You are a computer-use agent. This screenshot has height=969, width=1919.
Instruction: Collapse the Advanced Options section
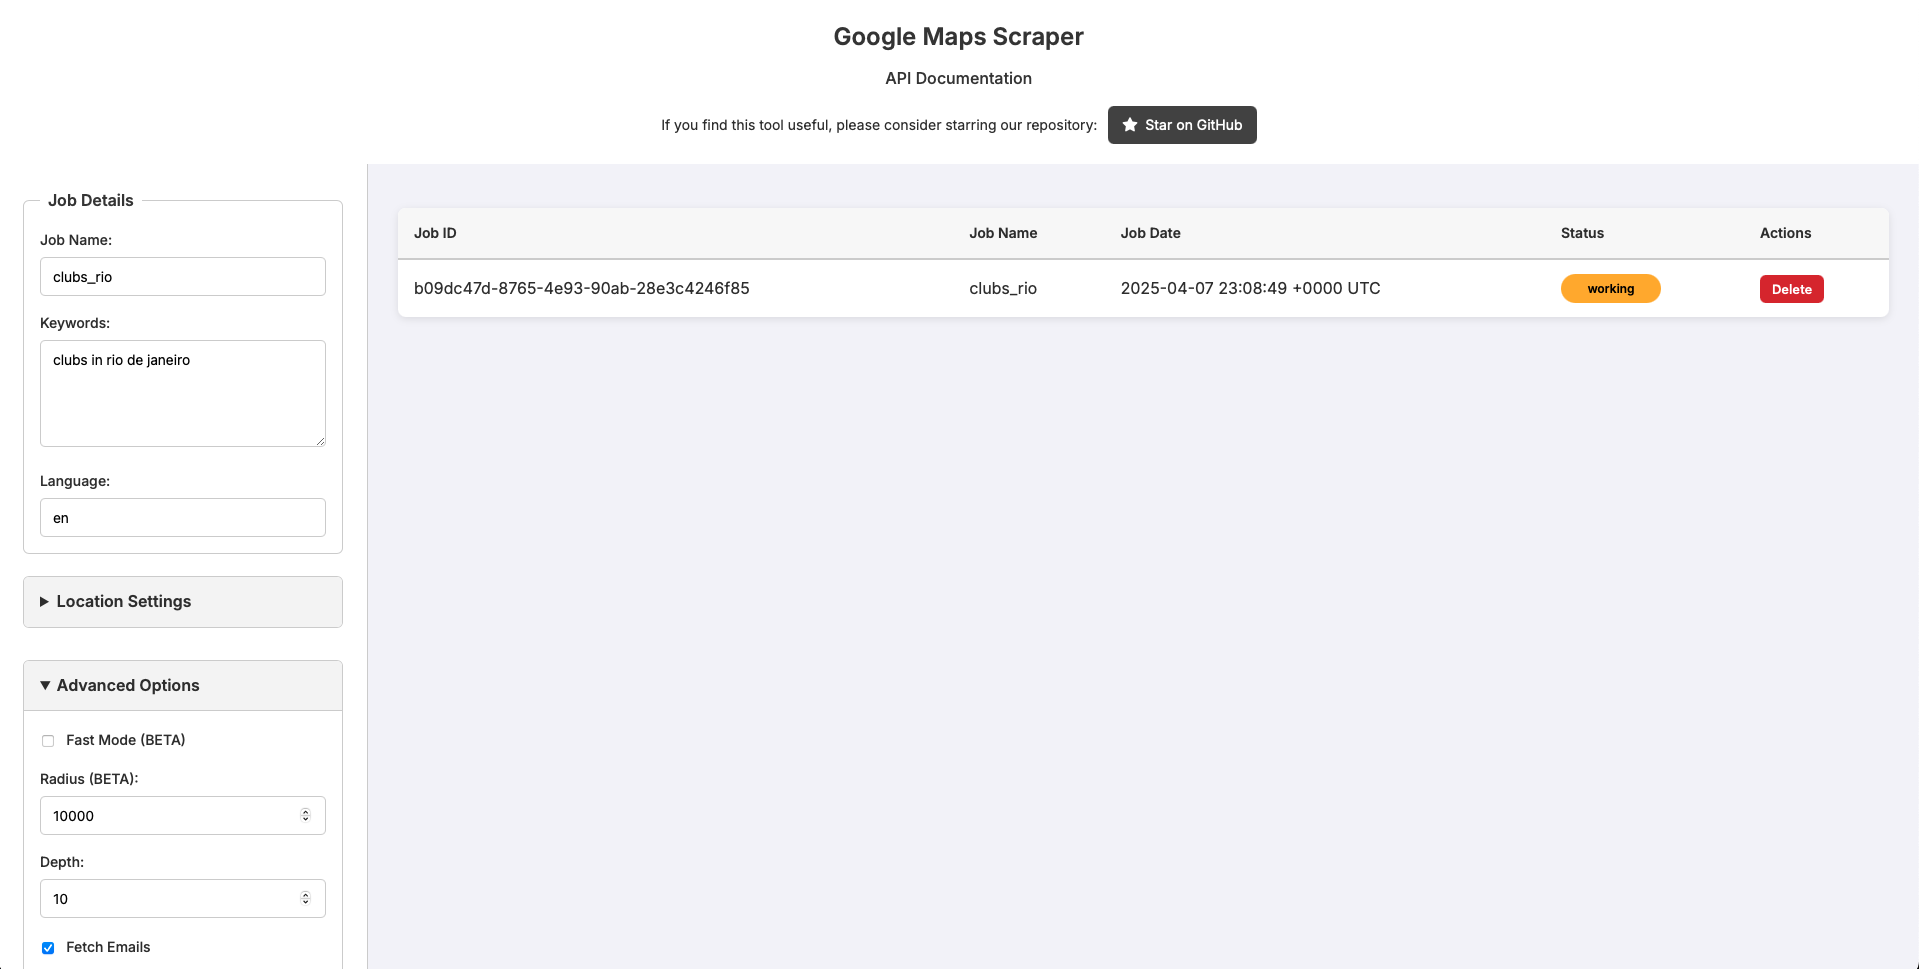coord(127,685)
